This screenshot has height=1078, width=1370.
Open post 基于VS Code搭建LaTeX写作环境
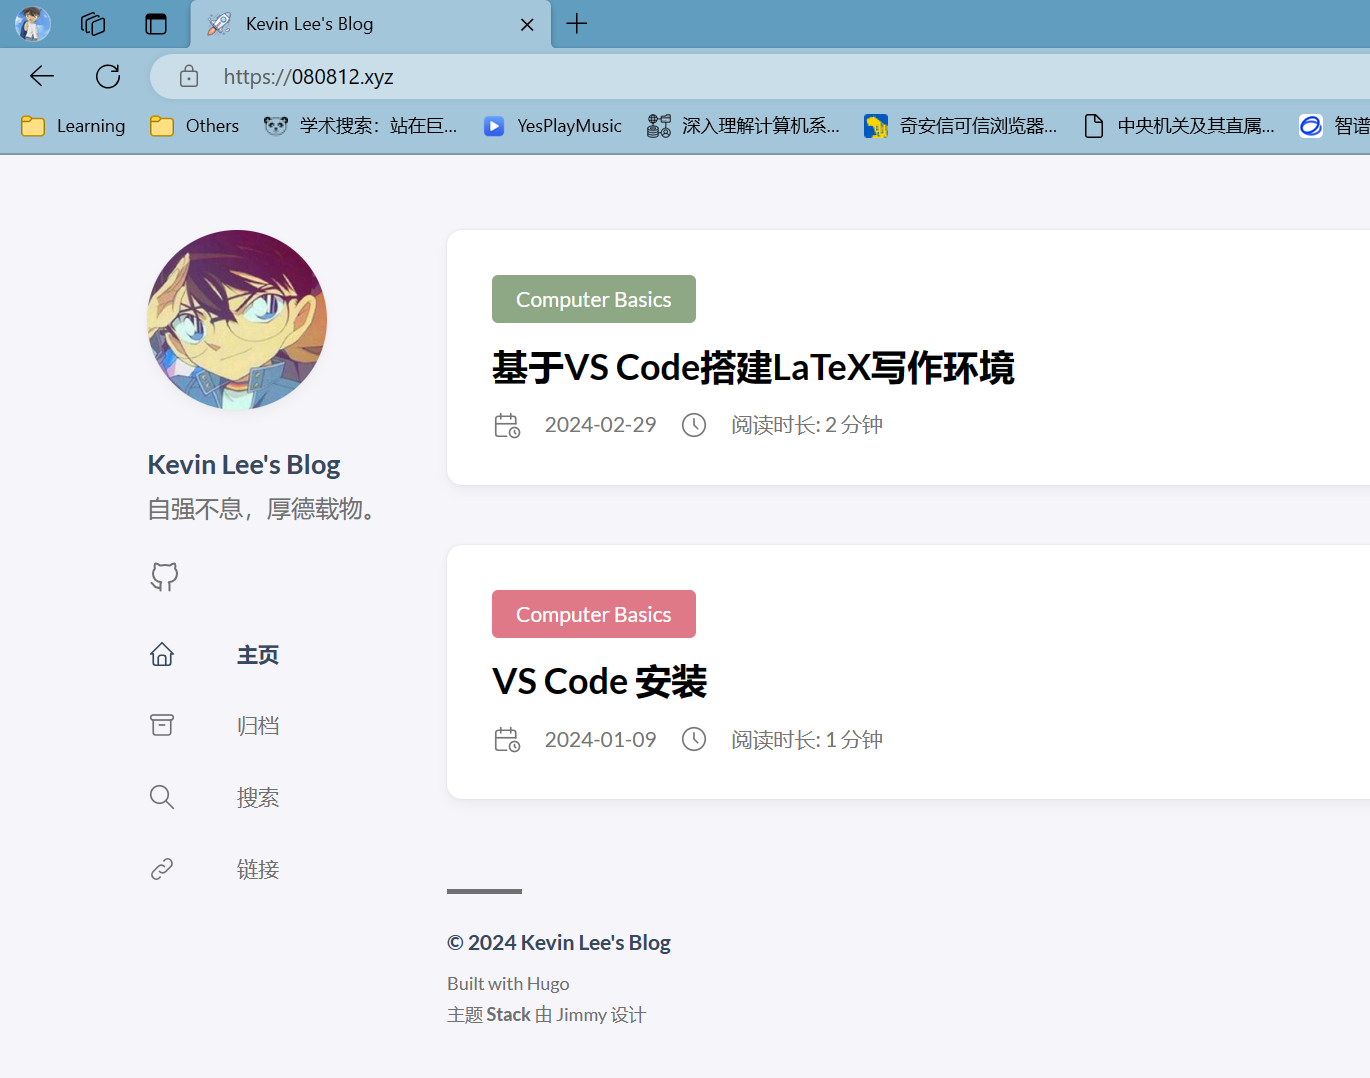[x=753, y=368]
